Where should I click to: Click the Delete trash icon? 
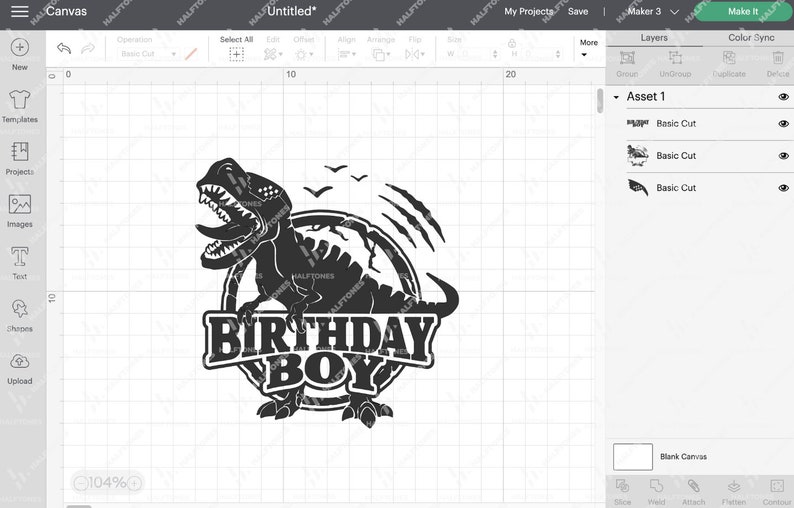coord(778,58)
